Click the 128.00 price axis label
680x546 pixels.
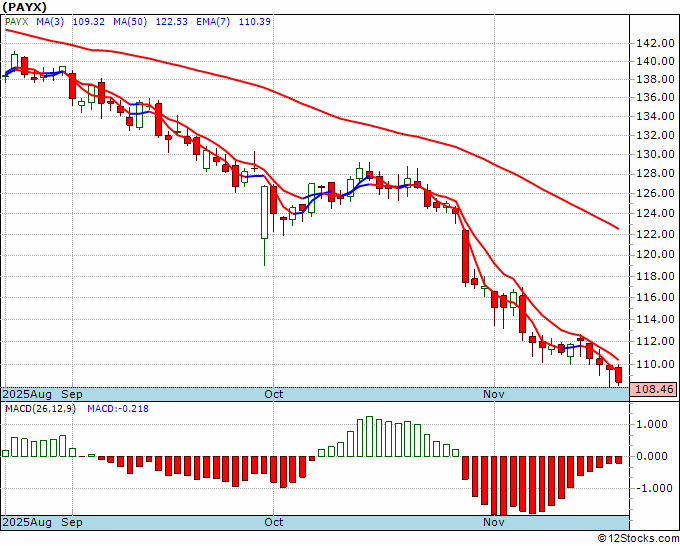(x=655, y=174)
